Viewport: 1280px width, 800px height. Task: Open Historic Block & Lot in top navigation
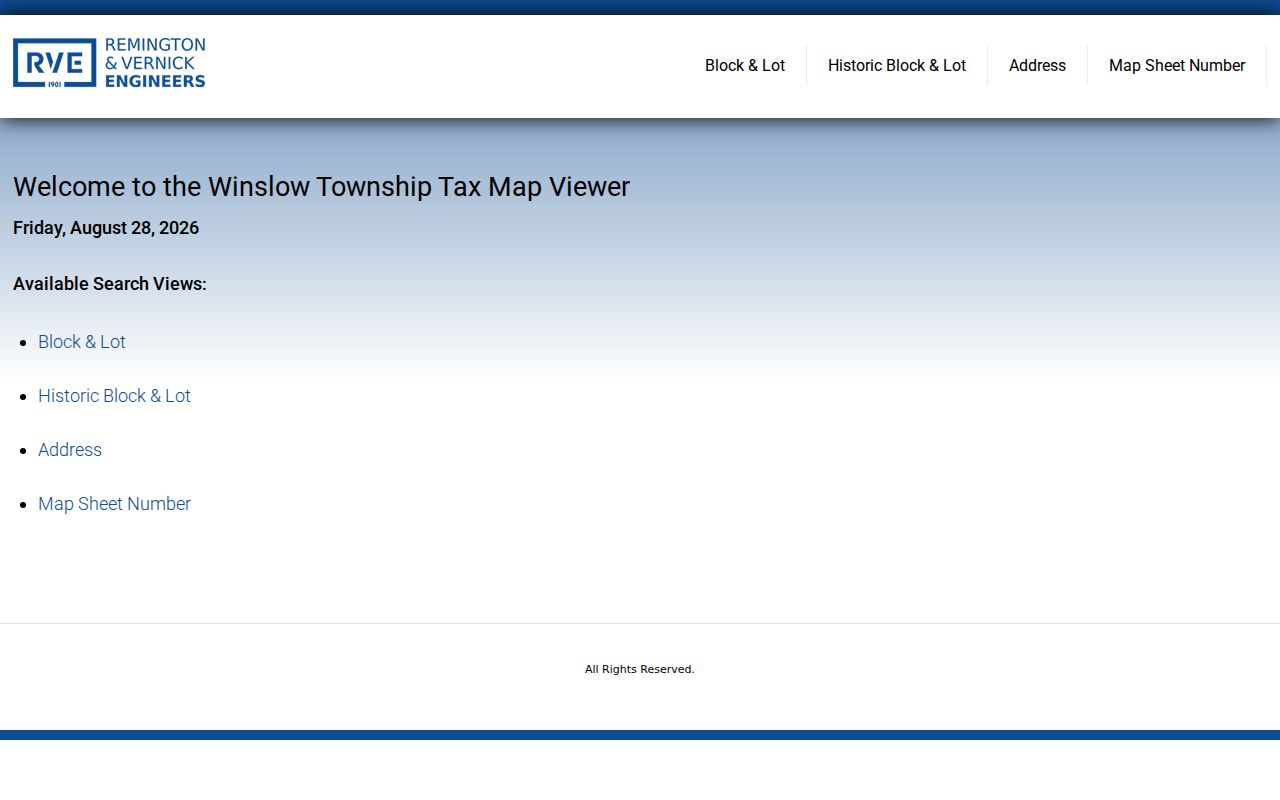pyautogui.click(x=897, y=65)
